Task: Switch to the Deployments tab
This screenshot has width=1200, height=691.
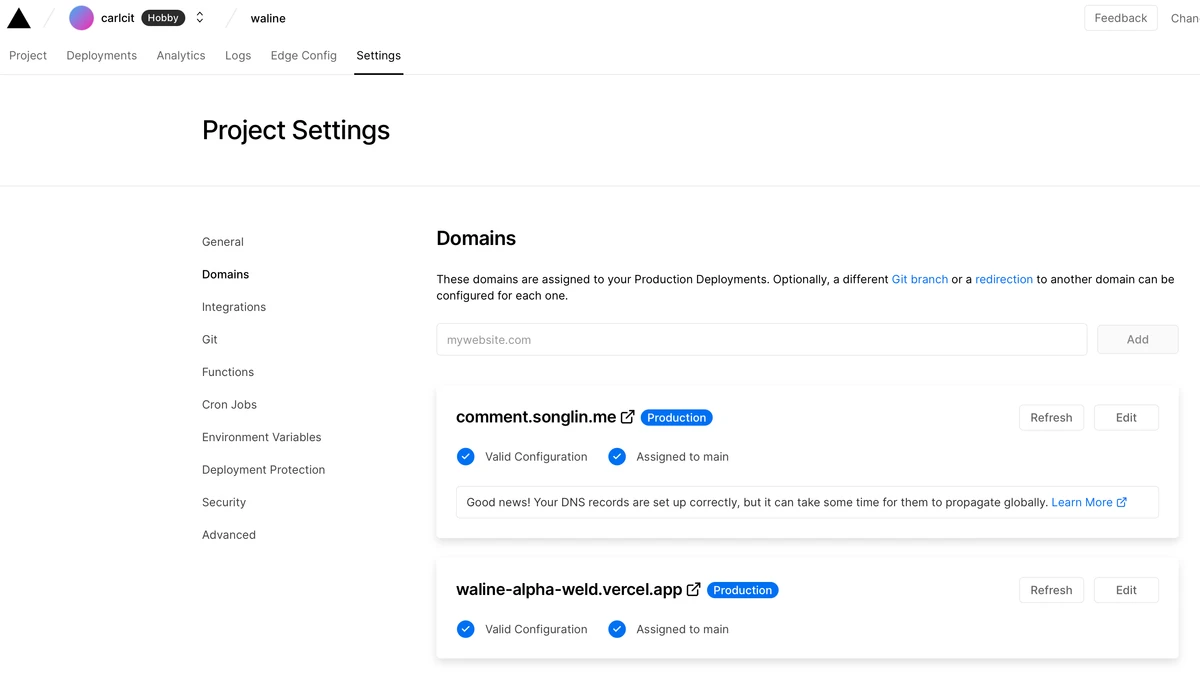Action: coord(102,56)
